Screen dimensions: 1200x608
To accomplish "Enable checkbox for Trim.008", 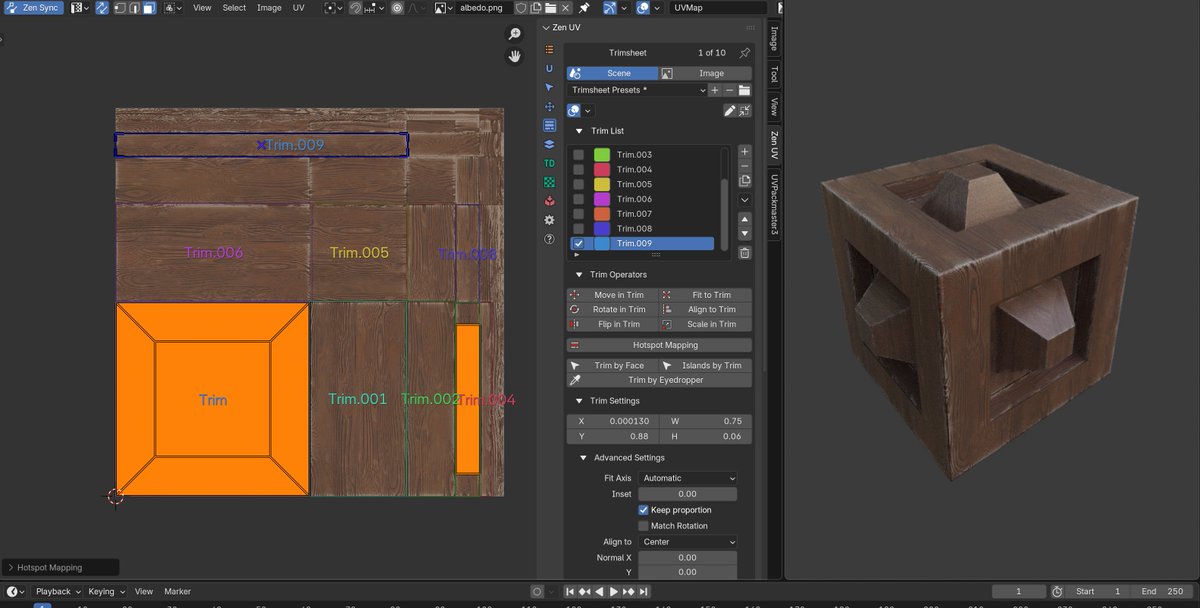I will [578, 228].
